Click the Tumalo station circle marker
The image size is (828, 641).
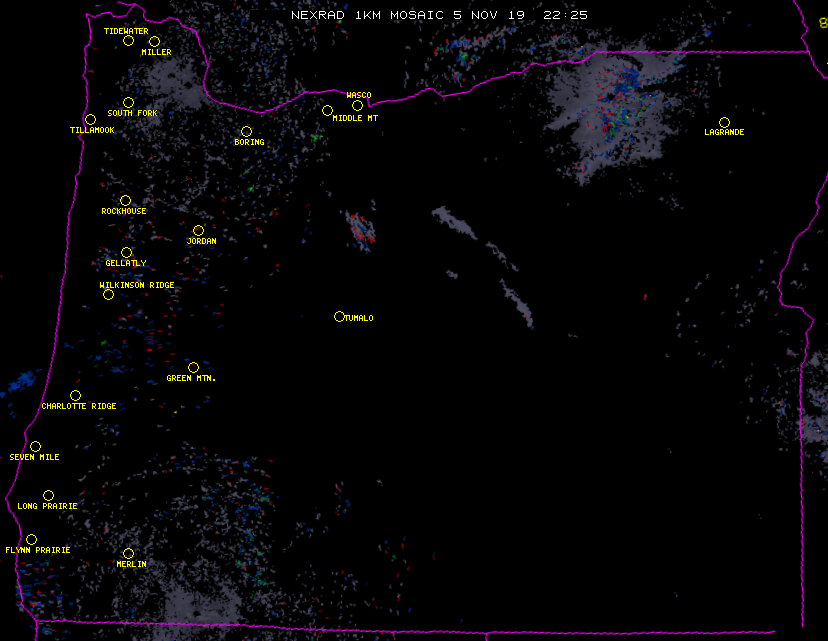tap(339, 317)
